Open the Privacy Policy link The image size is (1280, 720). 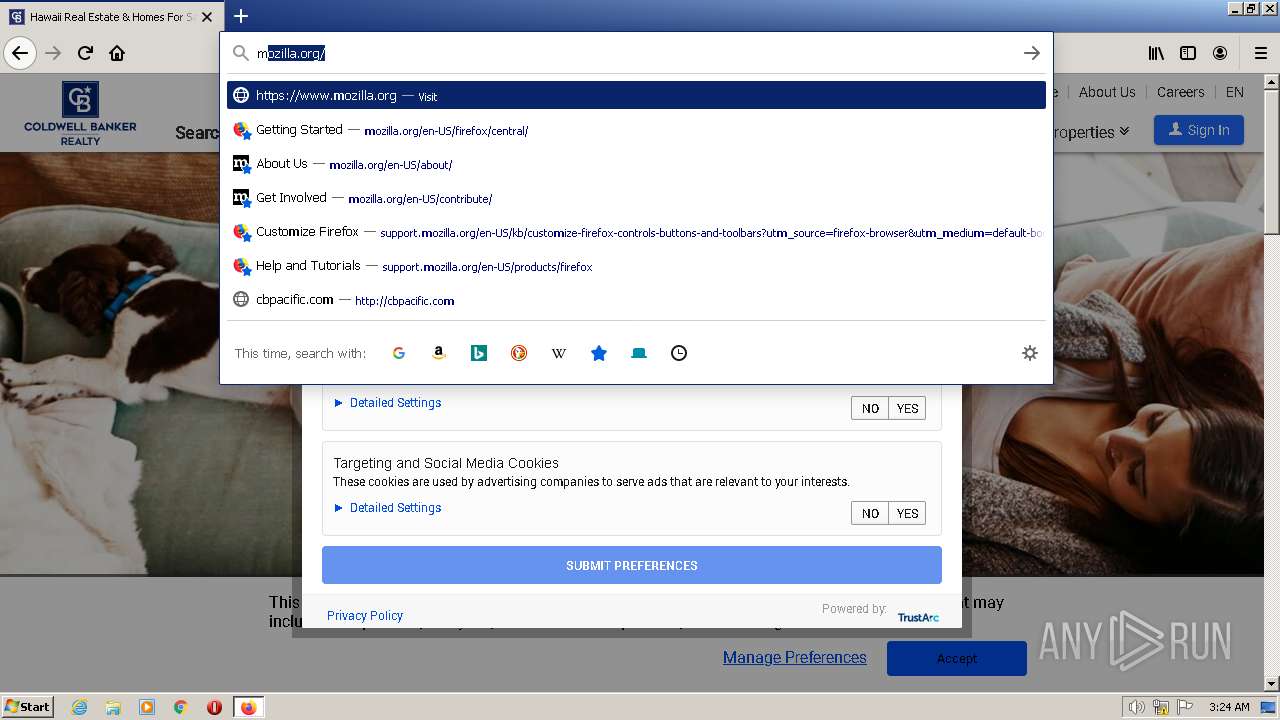365,616
